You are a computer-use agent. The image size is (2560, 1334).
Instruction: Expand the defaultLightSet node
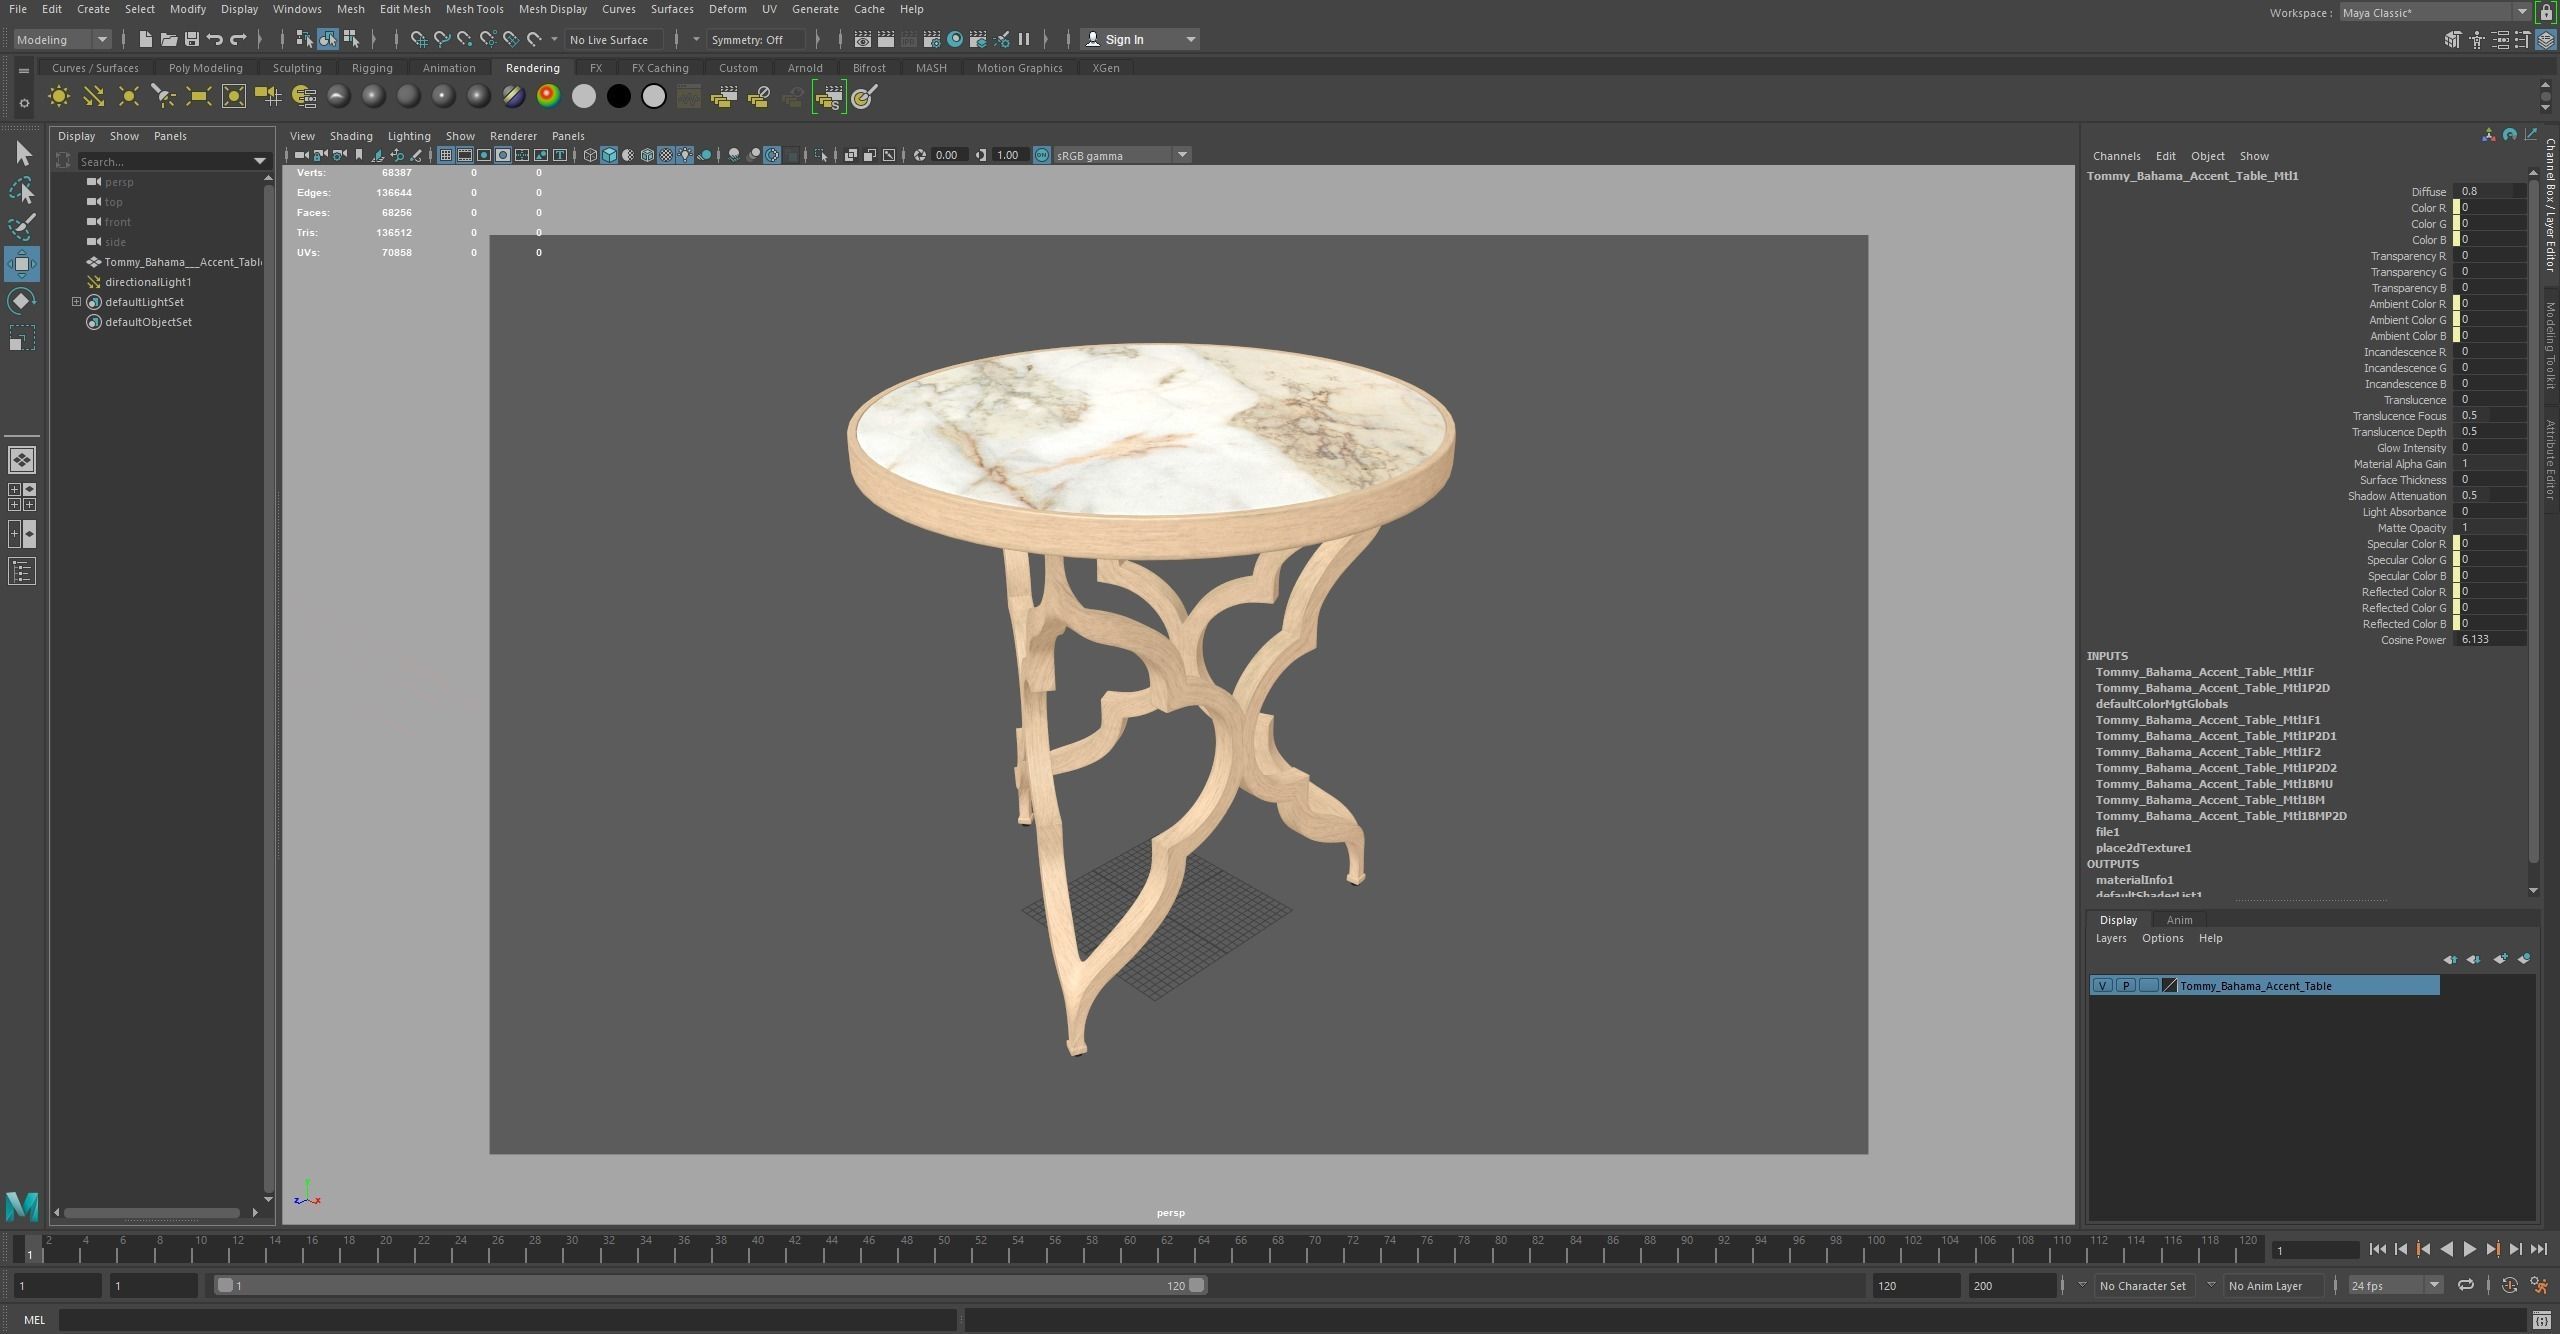pyautogui.click(x=76, y=302)
